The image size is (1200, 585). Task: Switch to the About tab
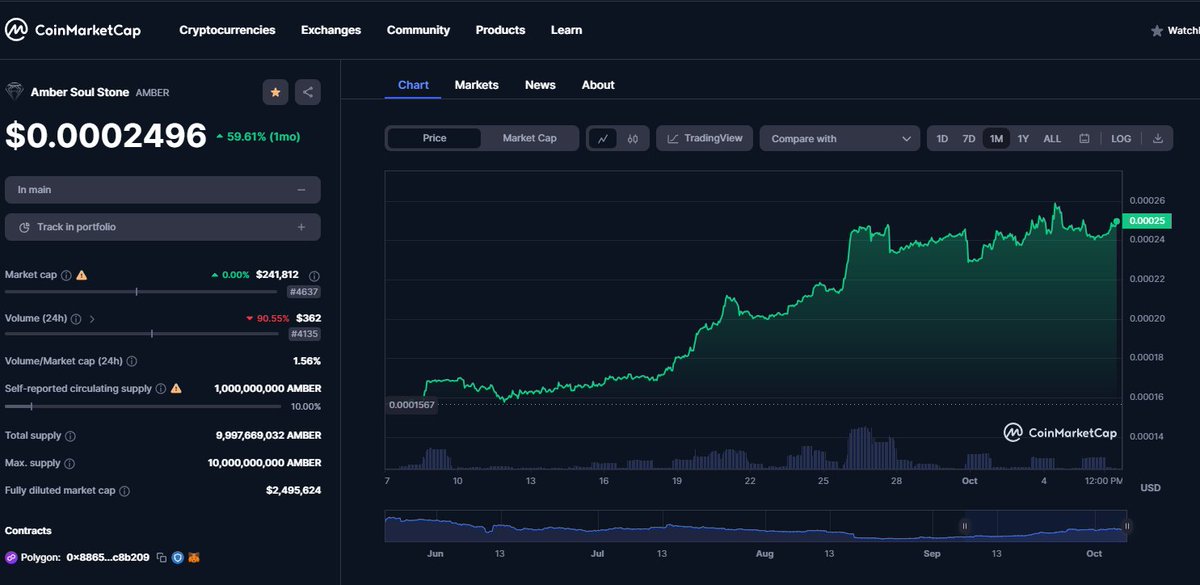(598, 85)
